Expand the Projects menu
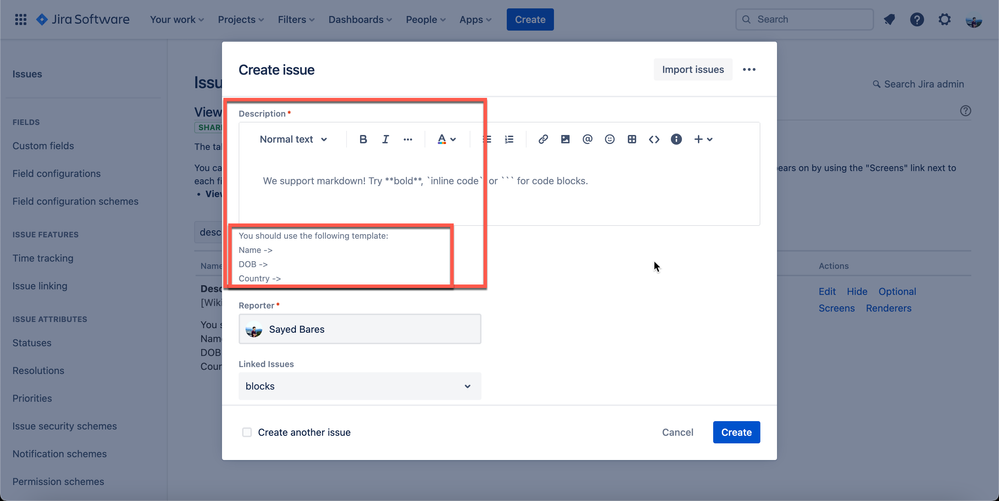Screen dimensions: 999x501 241,20
